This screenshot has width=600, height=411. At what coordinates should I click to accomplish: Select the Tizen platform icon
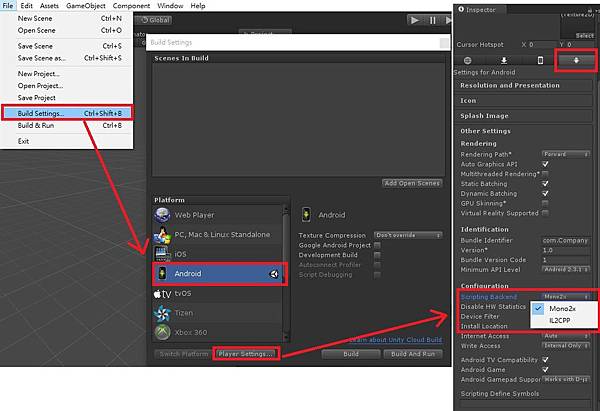[162, 313]
